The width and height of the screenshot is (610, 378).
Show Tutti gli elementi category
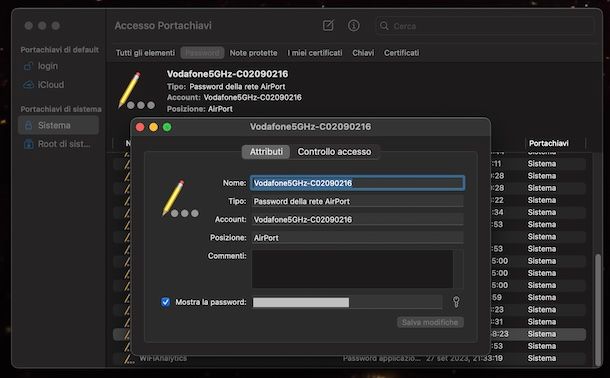pyautogui.click(x=145, y=53)
